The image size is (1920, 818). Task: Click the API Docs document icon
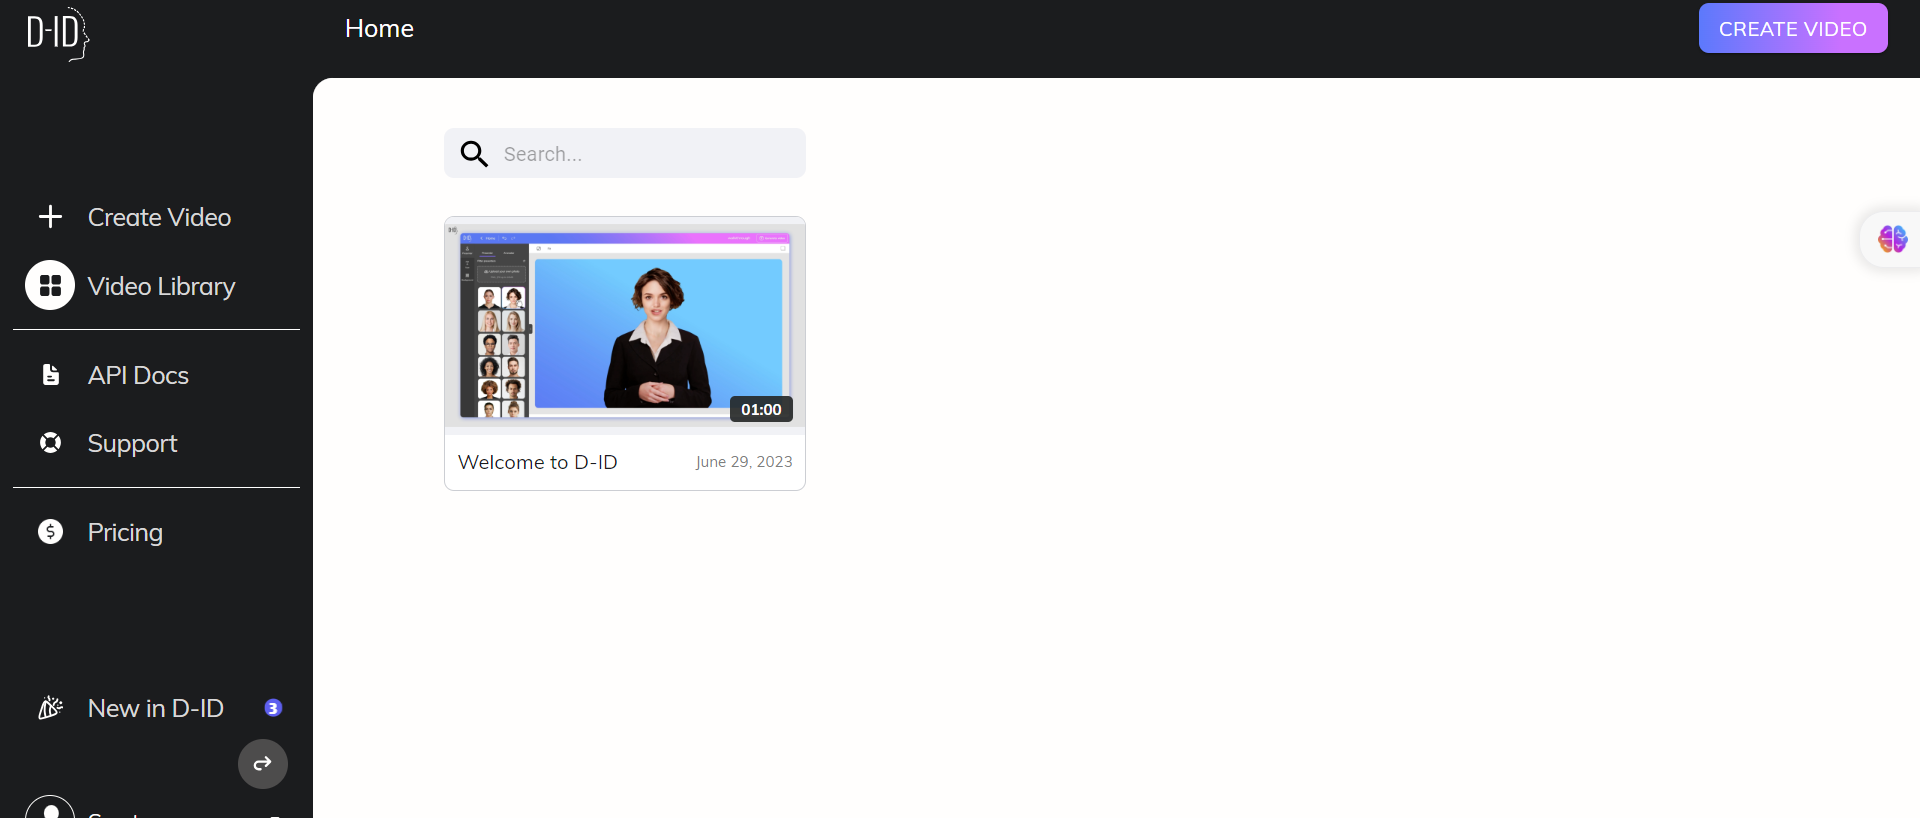pyautogui.click(x=50, y=375)
